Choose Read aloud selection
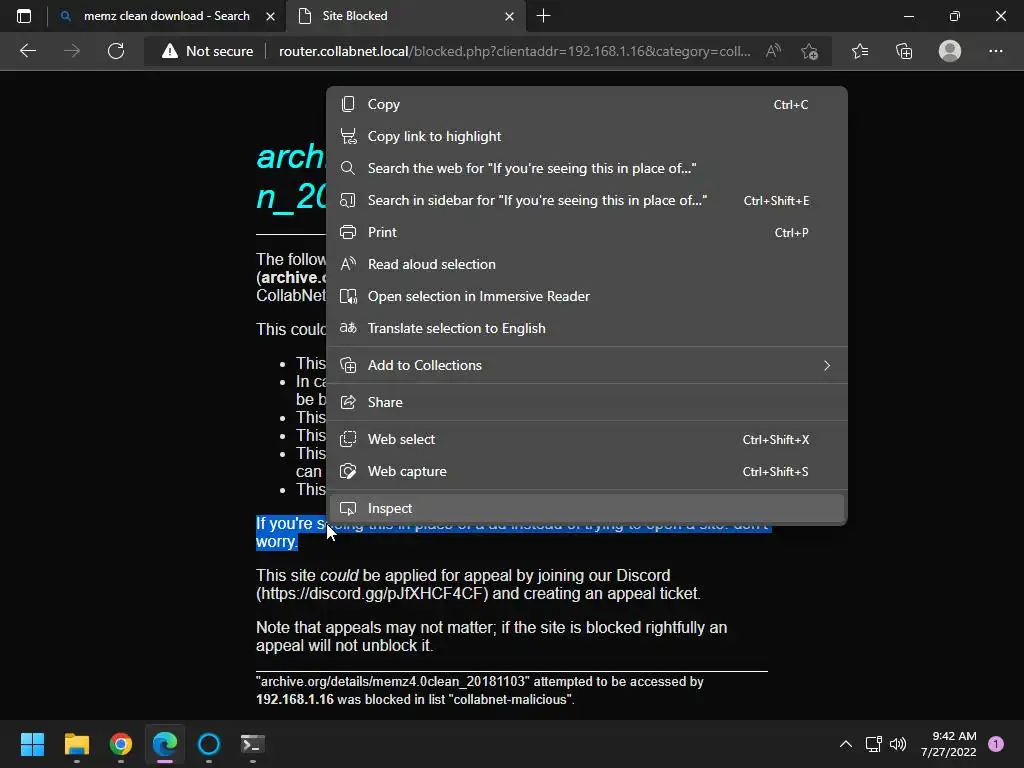The height and width of the screenshot is (768, 1024). point(586,264)
